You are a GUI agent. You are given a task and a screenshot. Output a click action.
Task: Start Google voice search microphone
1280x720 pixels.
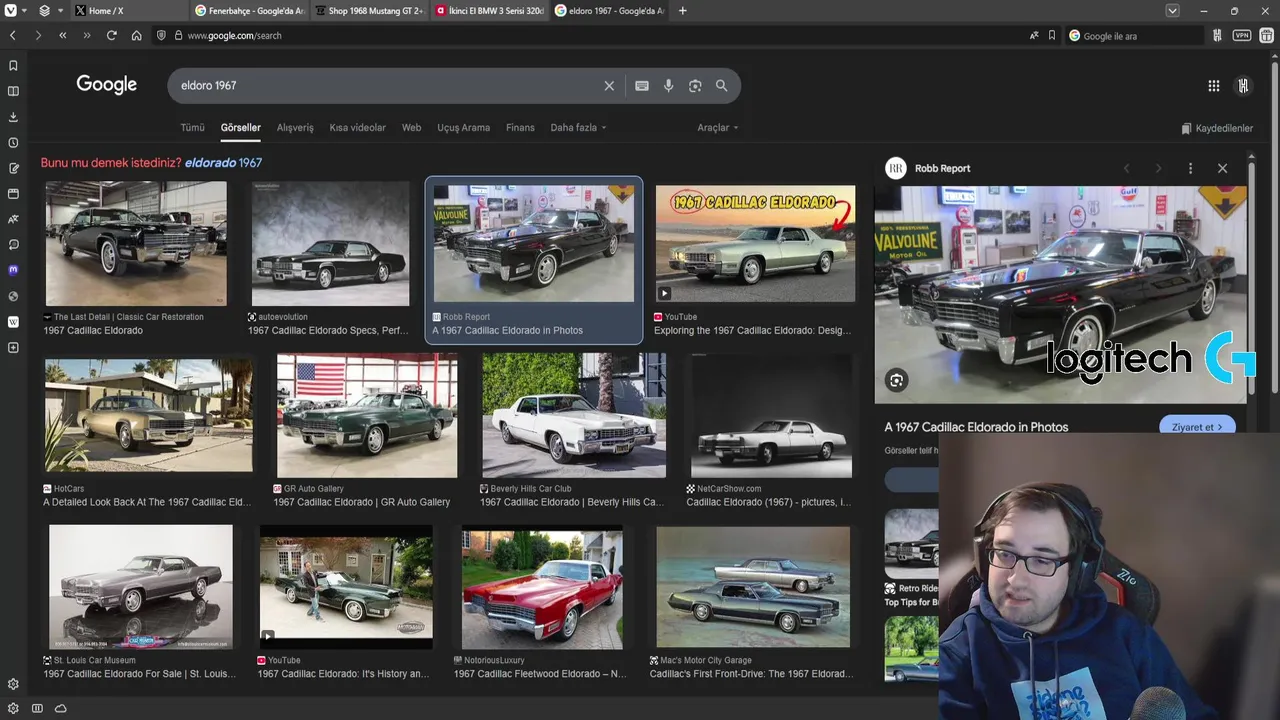tap(668, 86)
